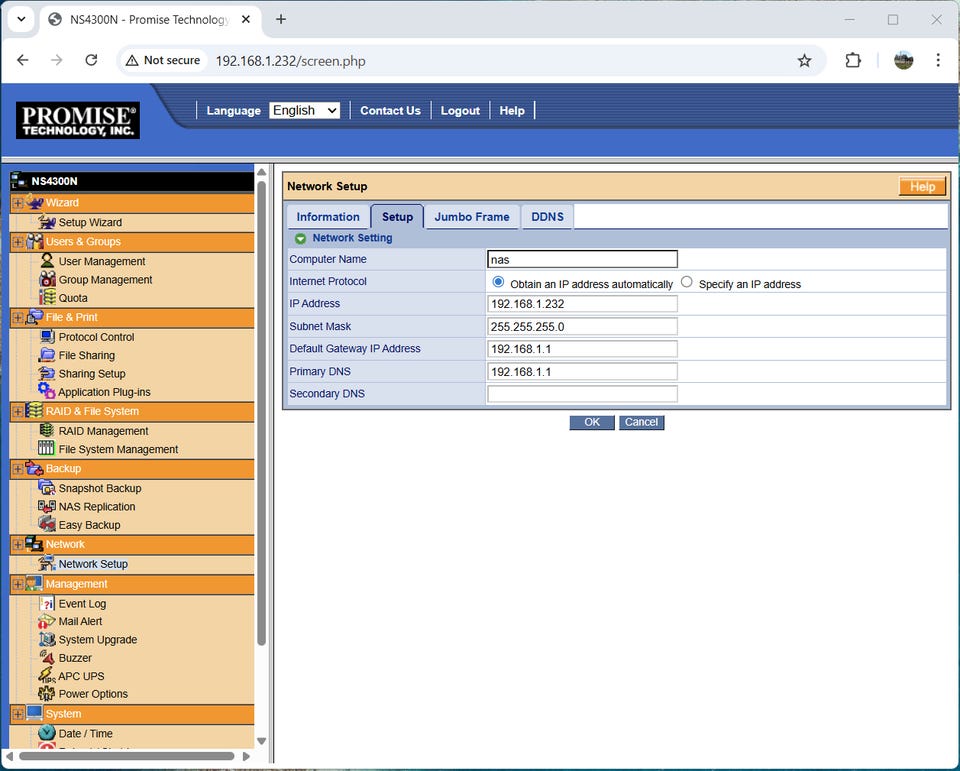Click the Logout link in header

point(460,111)
